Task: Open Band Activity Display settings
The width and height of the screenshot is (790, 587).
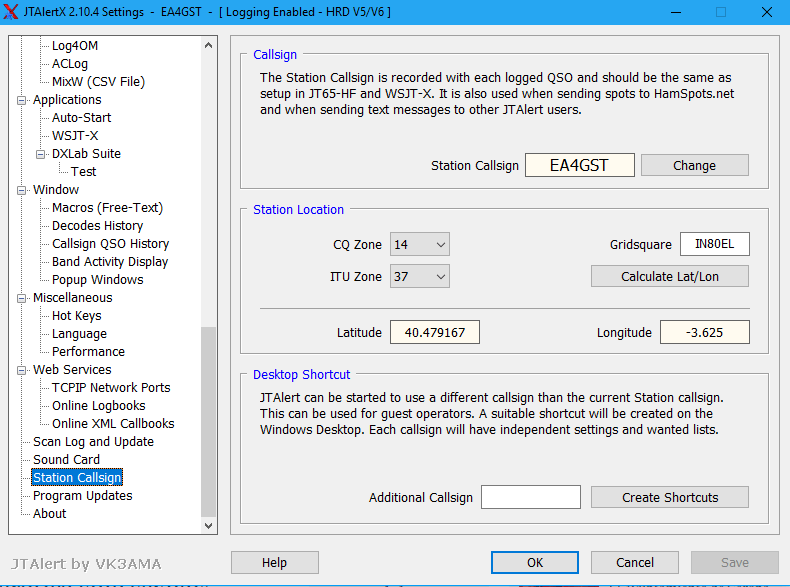Action: (x=110, y=262)
